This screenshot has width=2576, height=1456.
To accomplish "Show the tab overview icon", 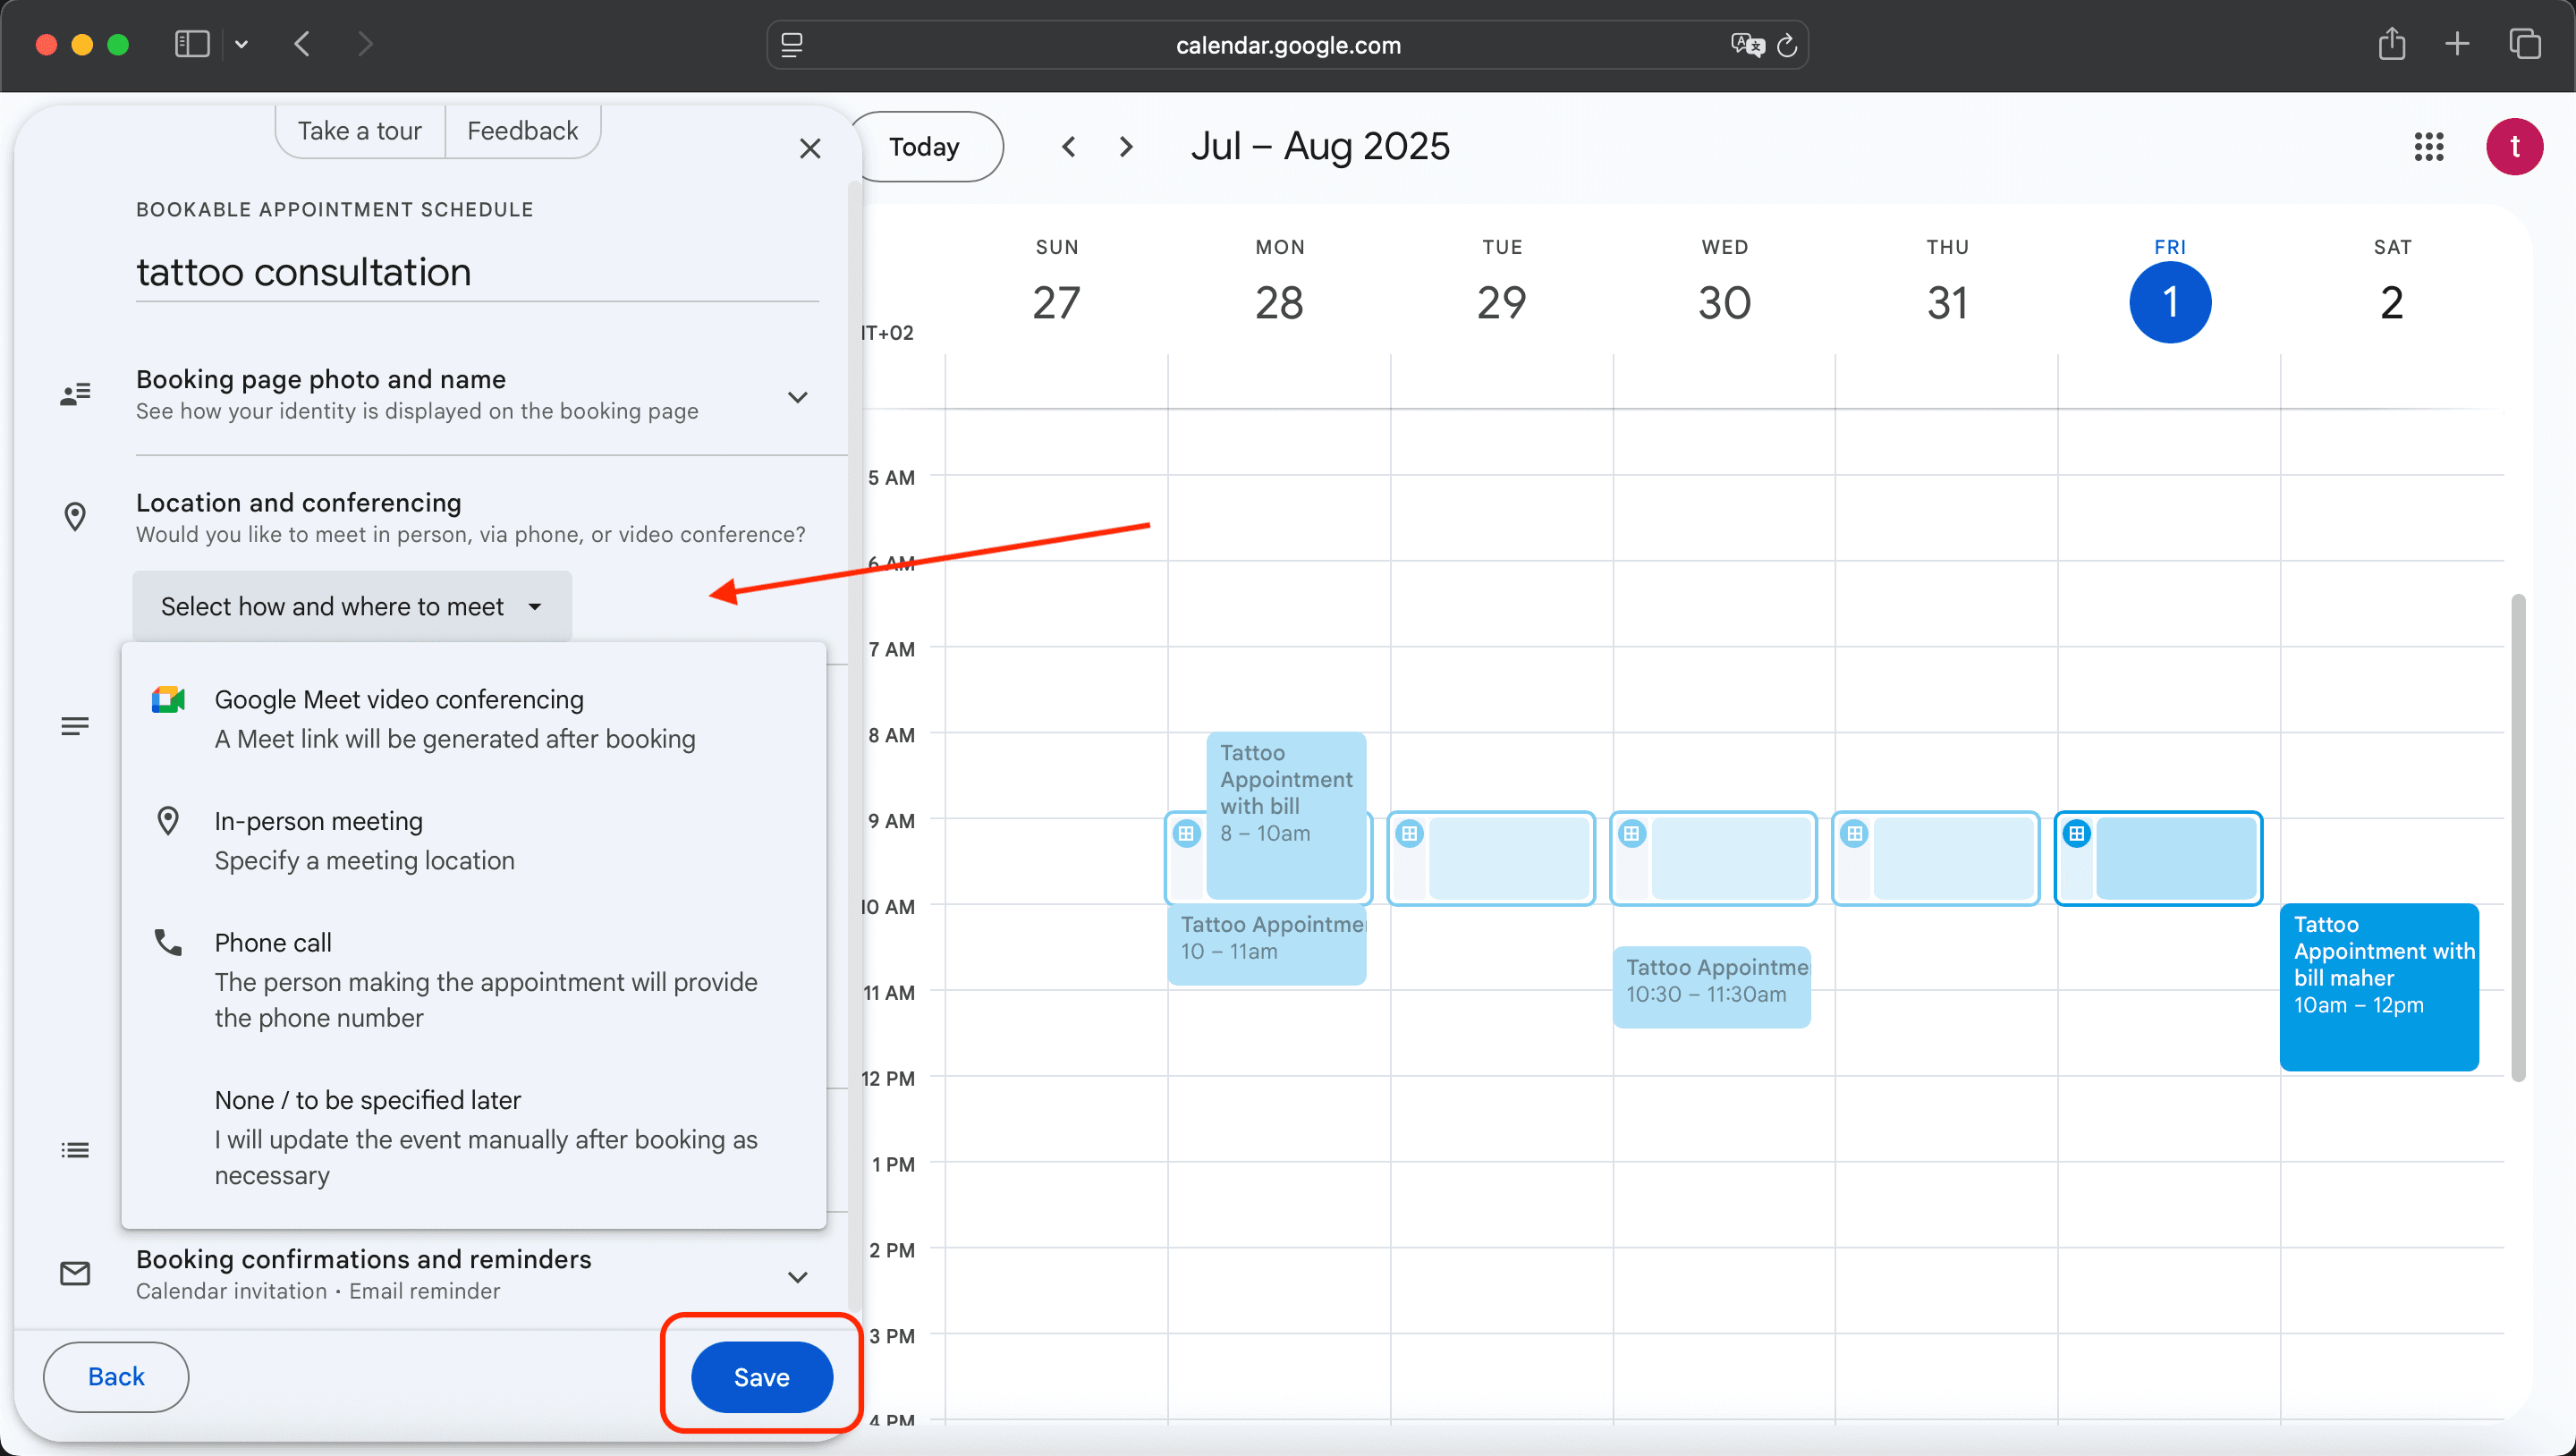I will click(x=2524, y=44).
